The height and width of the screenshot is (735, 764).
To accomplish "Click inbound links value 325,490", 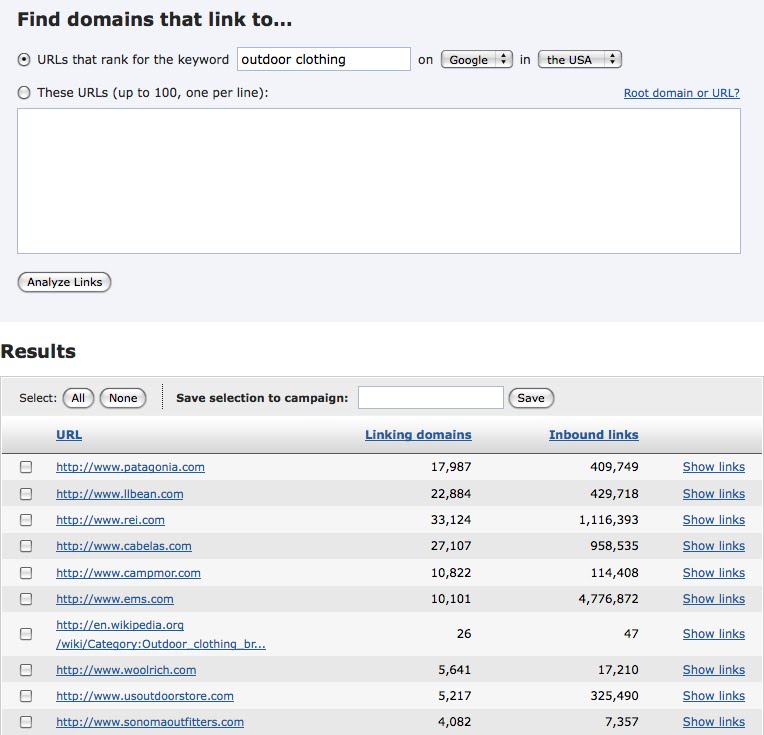I will click(x=614, y=696).
